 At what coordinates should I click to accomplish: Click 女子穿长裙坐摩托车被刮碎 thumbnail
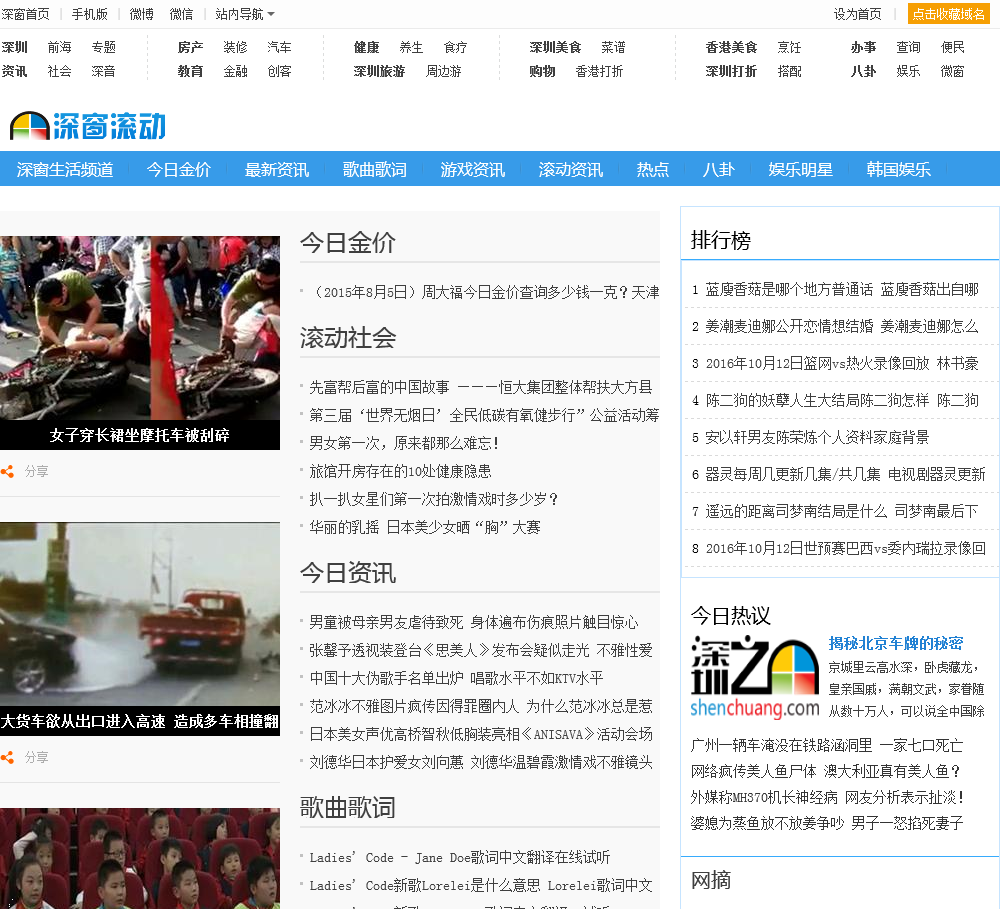click(140, 343)
